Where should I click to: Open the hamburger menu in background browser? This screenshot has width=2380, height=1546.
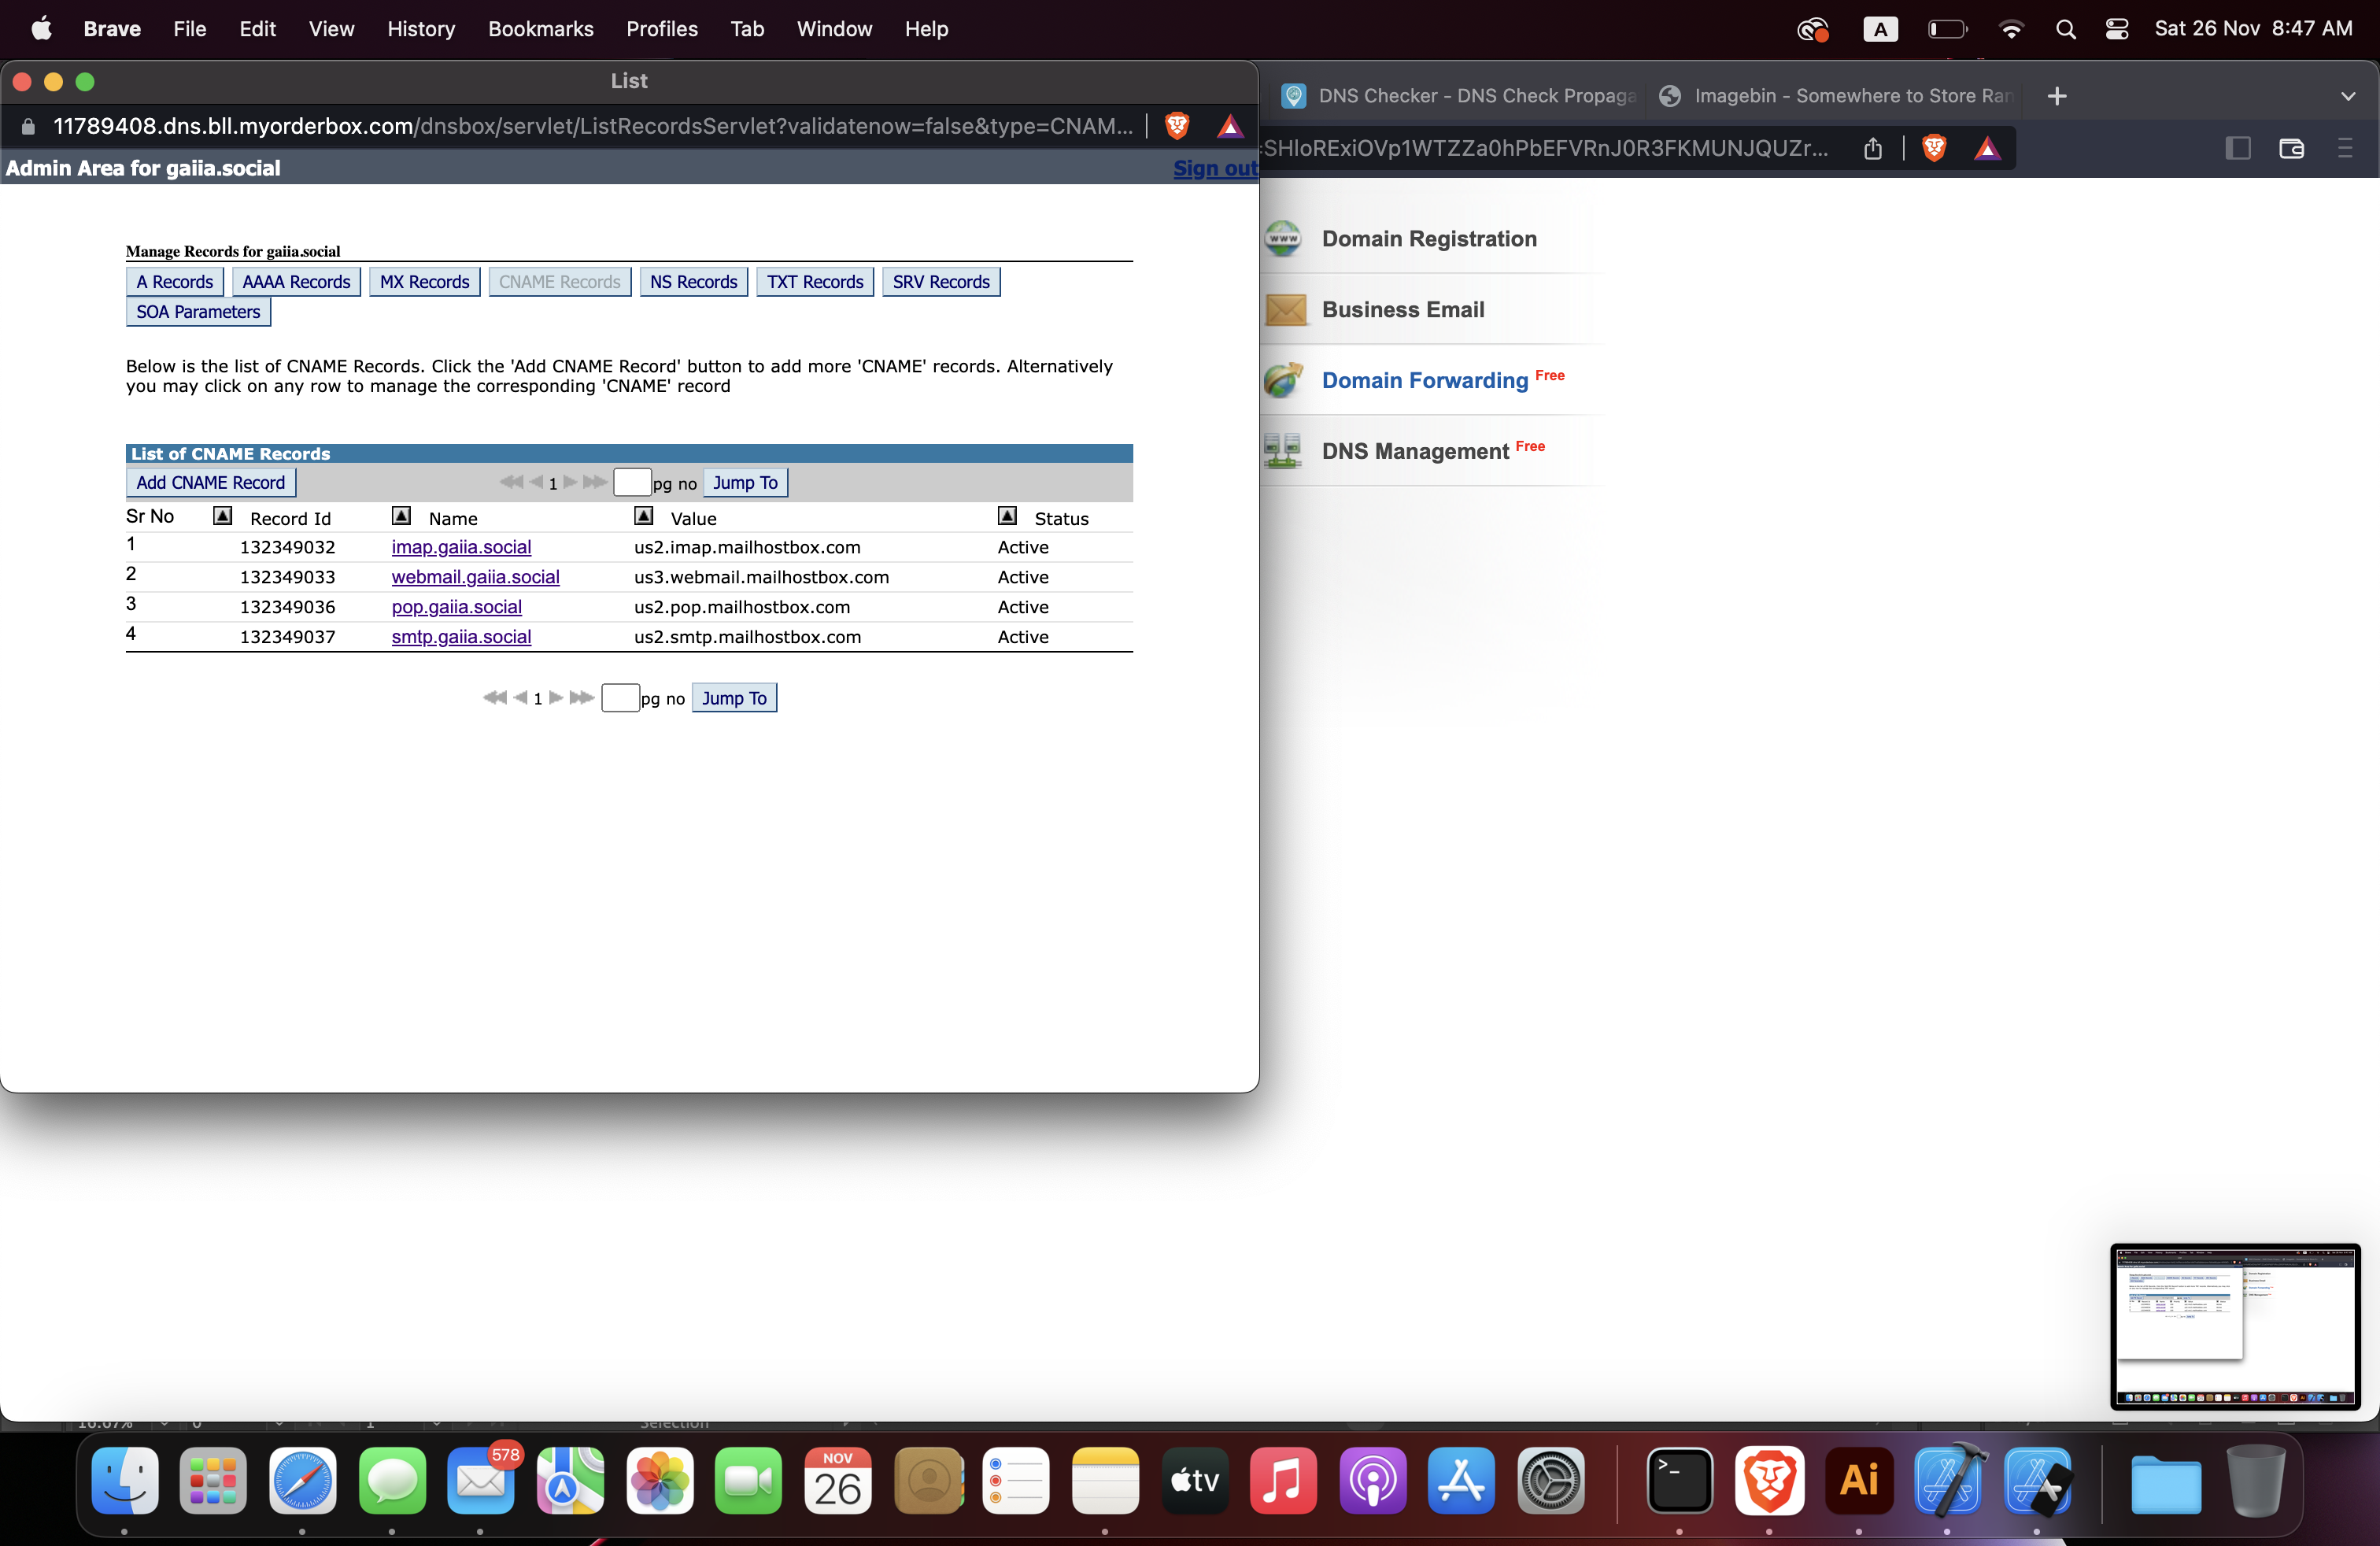click(x=2345, y=149)
